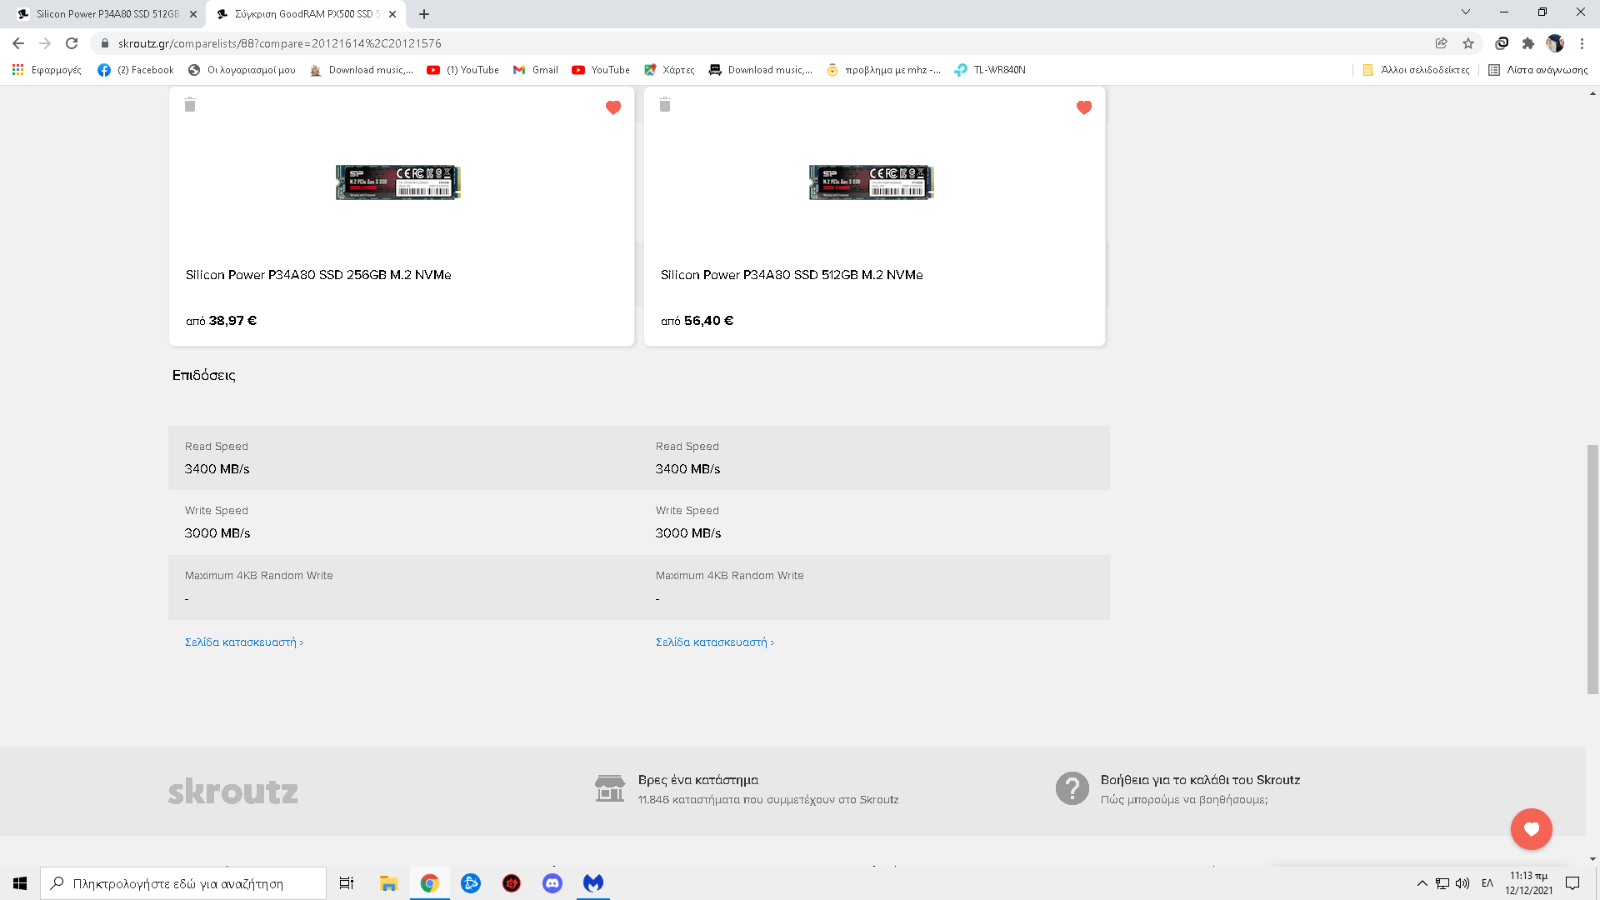Image resolution: width=1600 pixels, height=900 pixels.
Task: Open the floating red heart favorites button
Action: tap(1531, 828)
